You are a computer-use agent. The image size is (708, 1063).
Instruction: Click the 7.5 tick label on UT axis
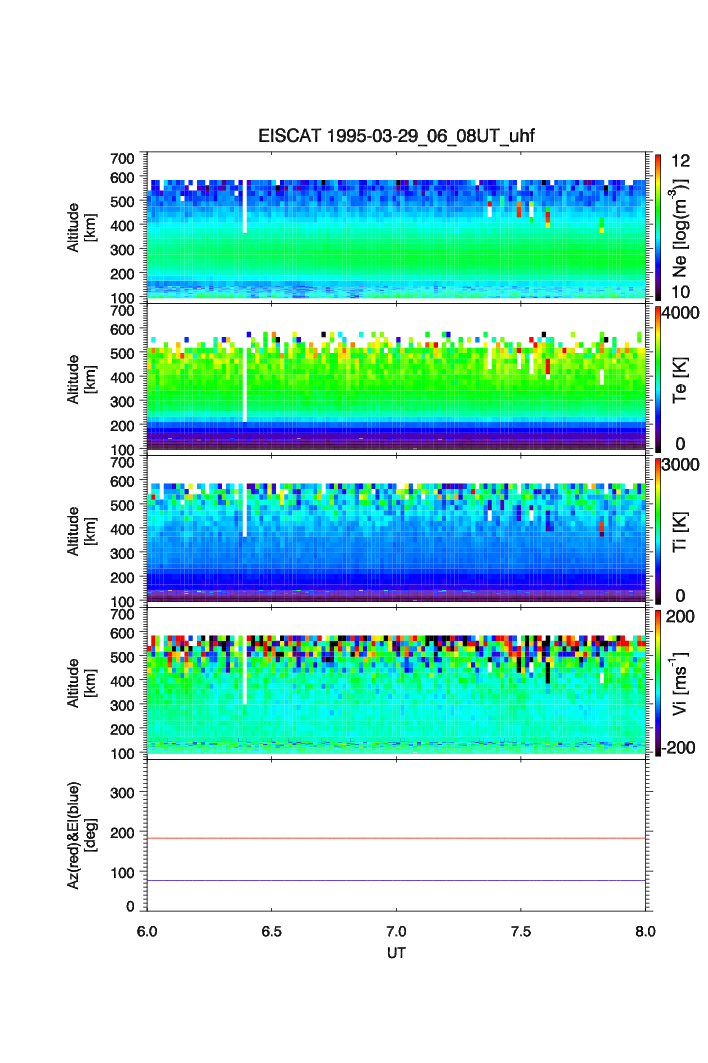pyautogui.click(x=521, y=930)
